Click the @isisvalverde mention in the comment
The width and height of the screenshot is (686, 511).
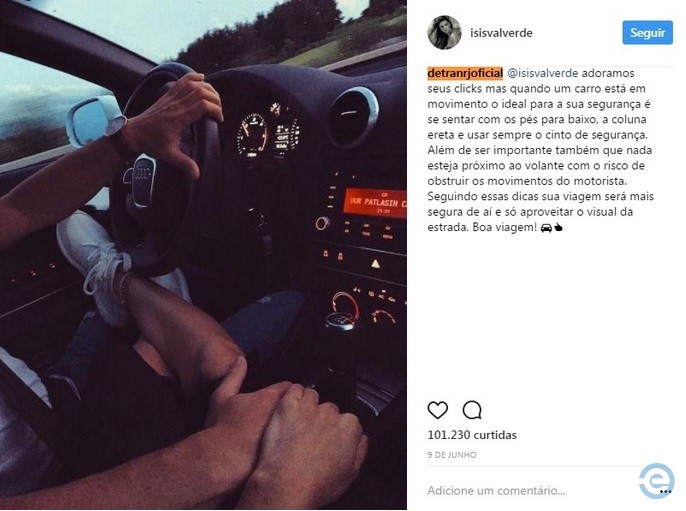click(x=542, y=73)
